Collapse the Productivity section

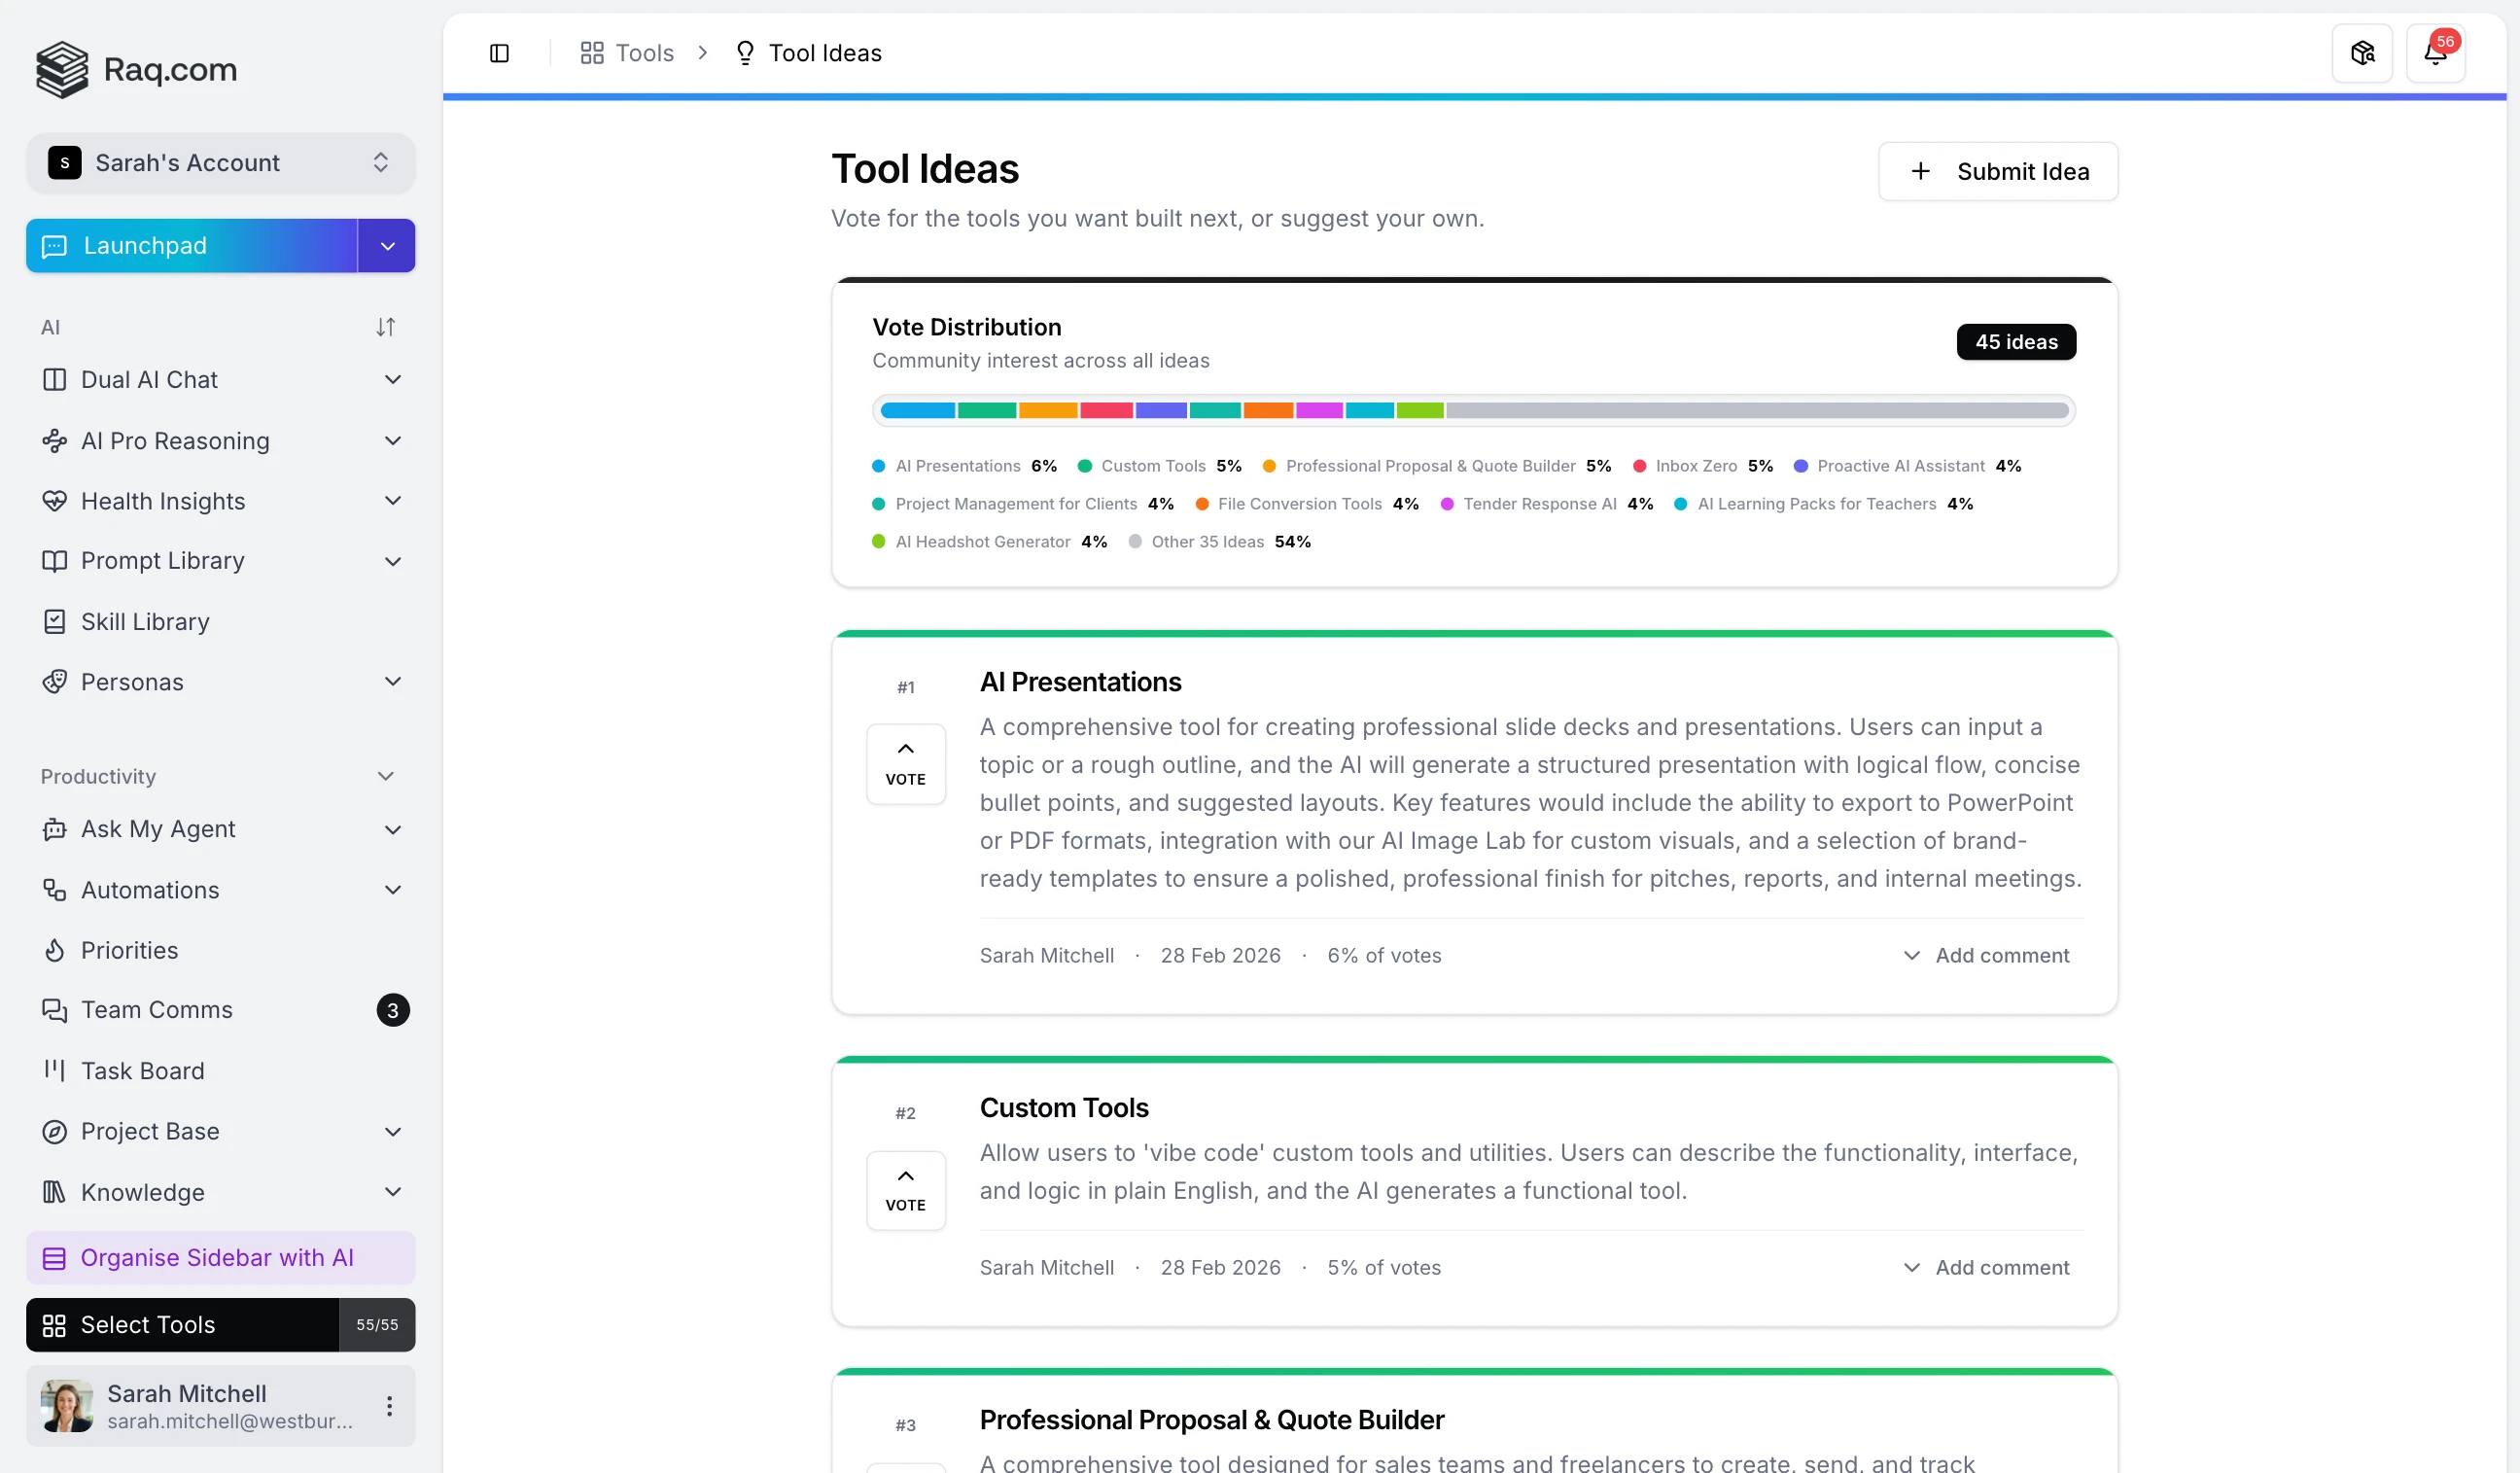385,776
